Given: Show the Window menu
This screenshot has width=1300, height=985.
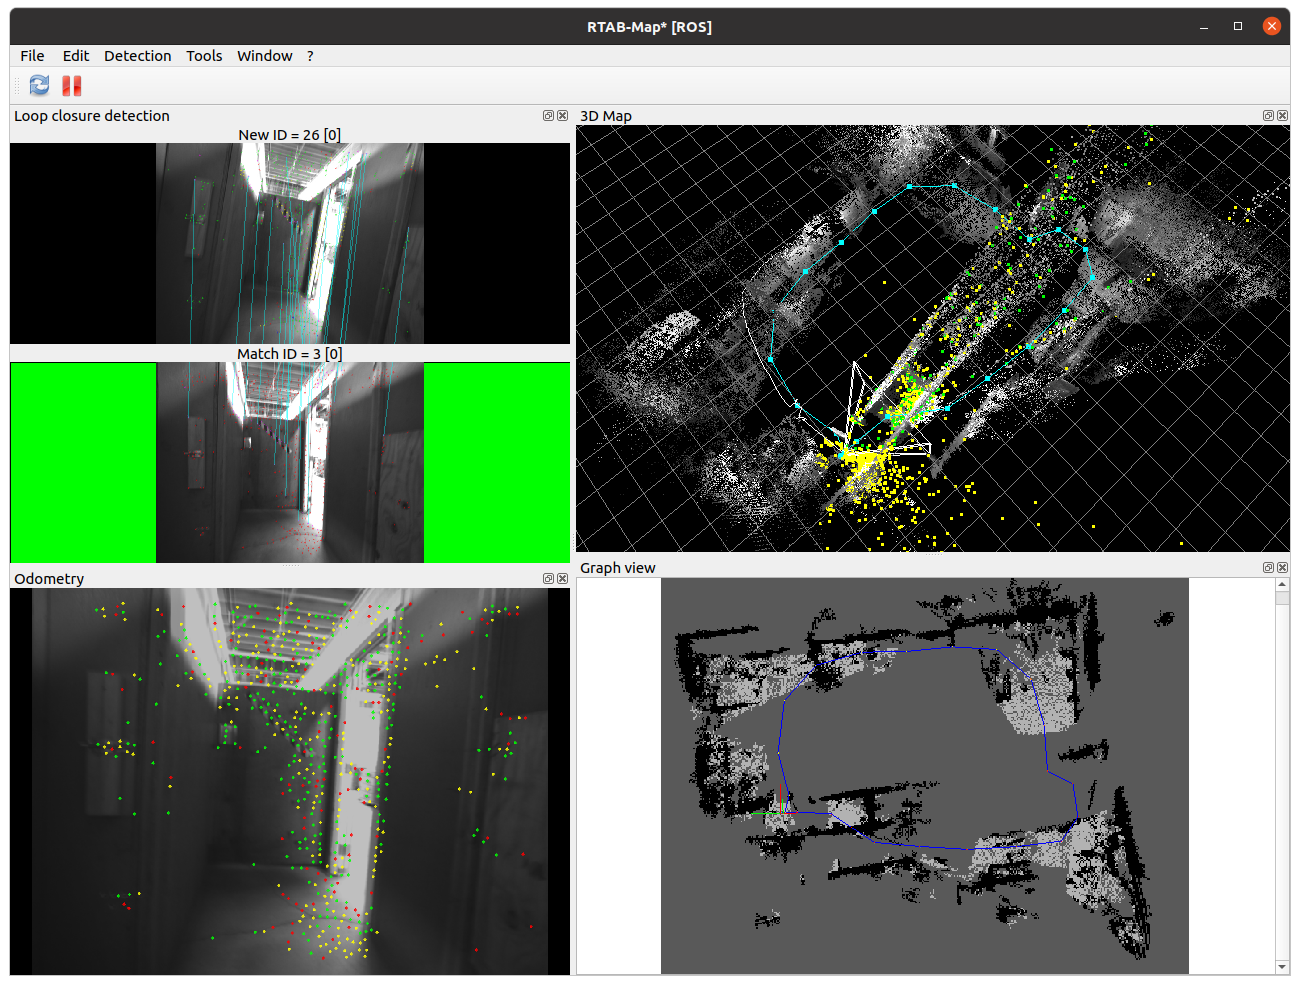Looking at the screenshot, I should click(264, 56).
